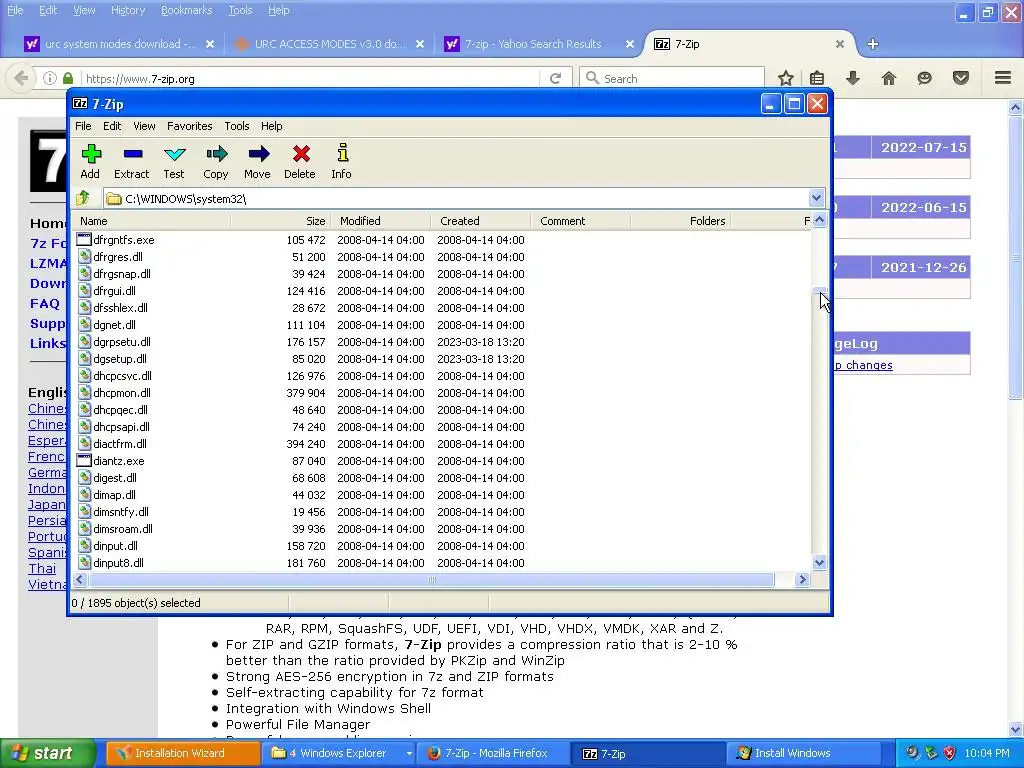Click the Firefox Search box
Image resolution: width=1024 pixels, height=768 pixels.
pyautogui.click(x=672, y=78)
